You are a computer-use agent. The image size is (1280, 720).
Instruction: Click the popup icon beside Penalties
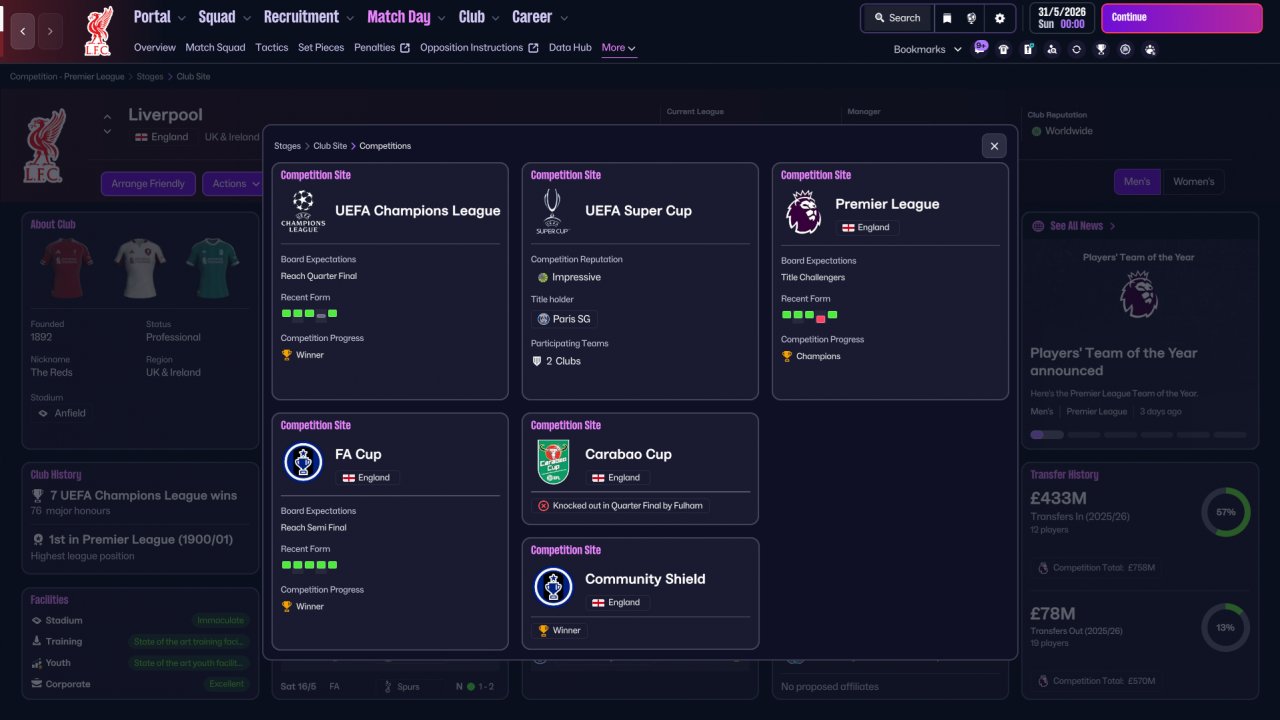(x=405, y=48)
